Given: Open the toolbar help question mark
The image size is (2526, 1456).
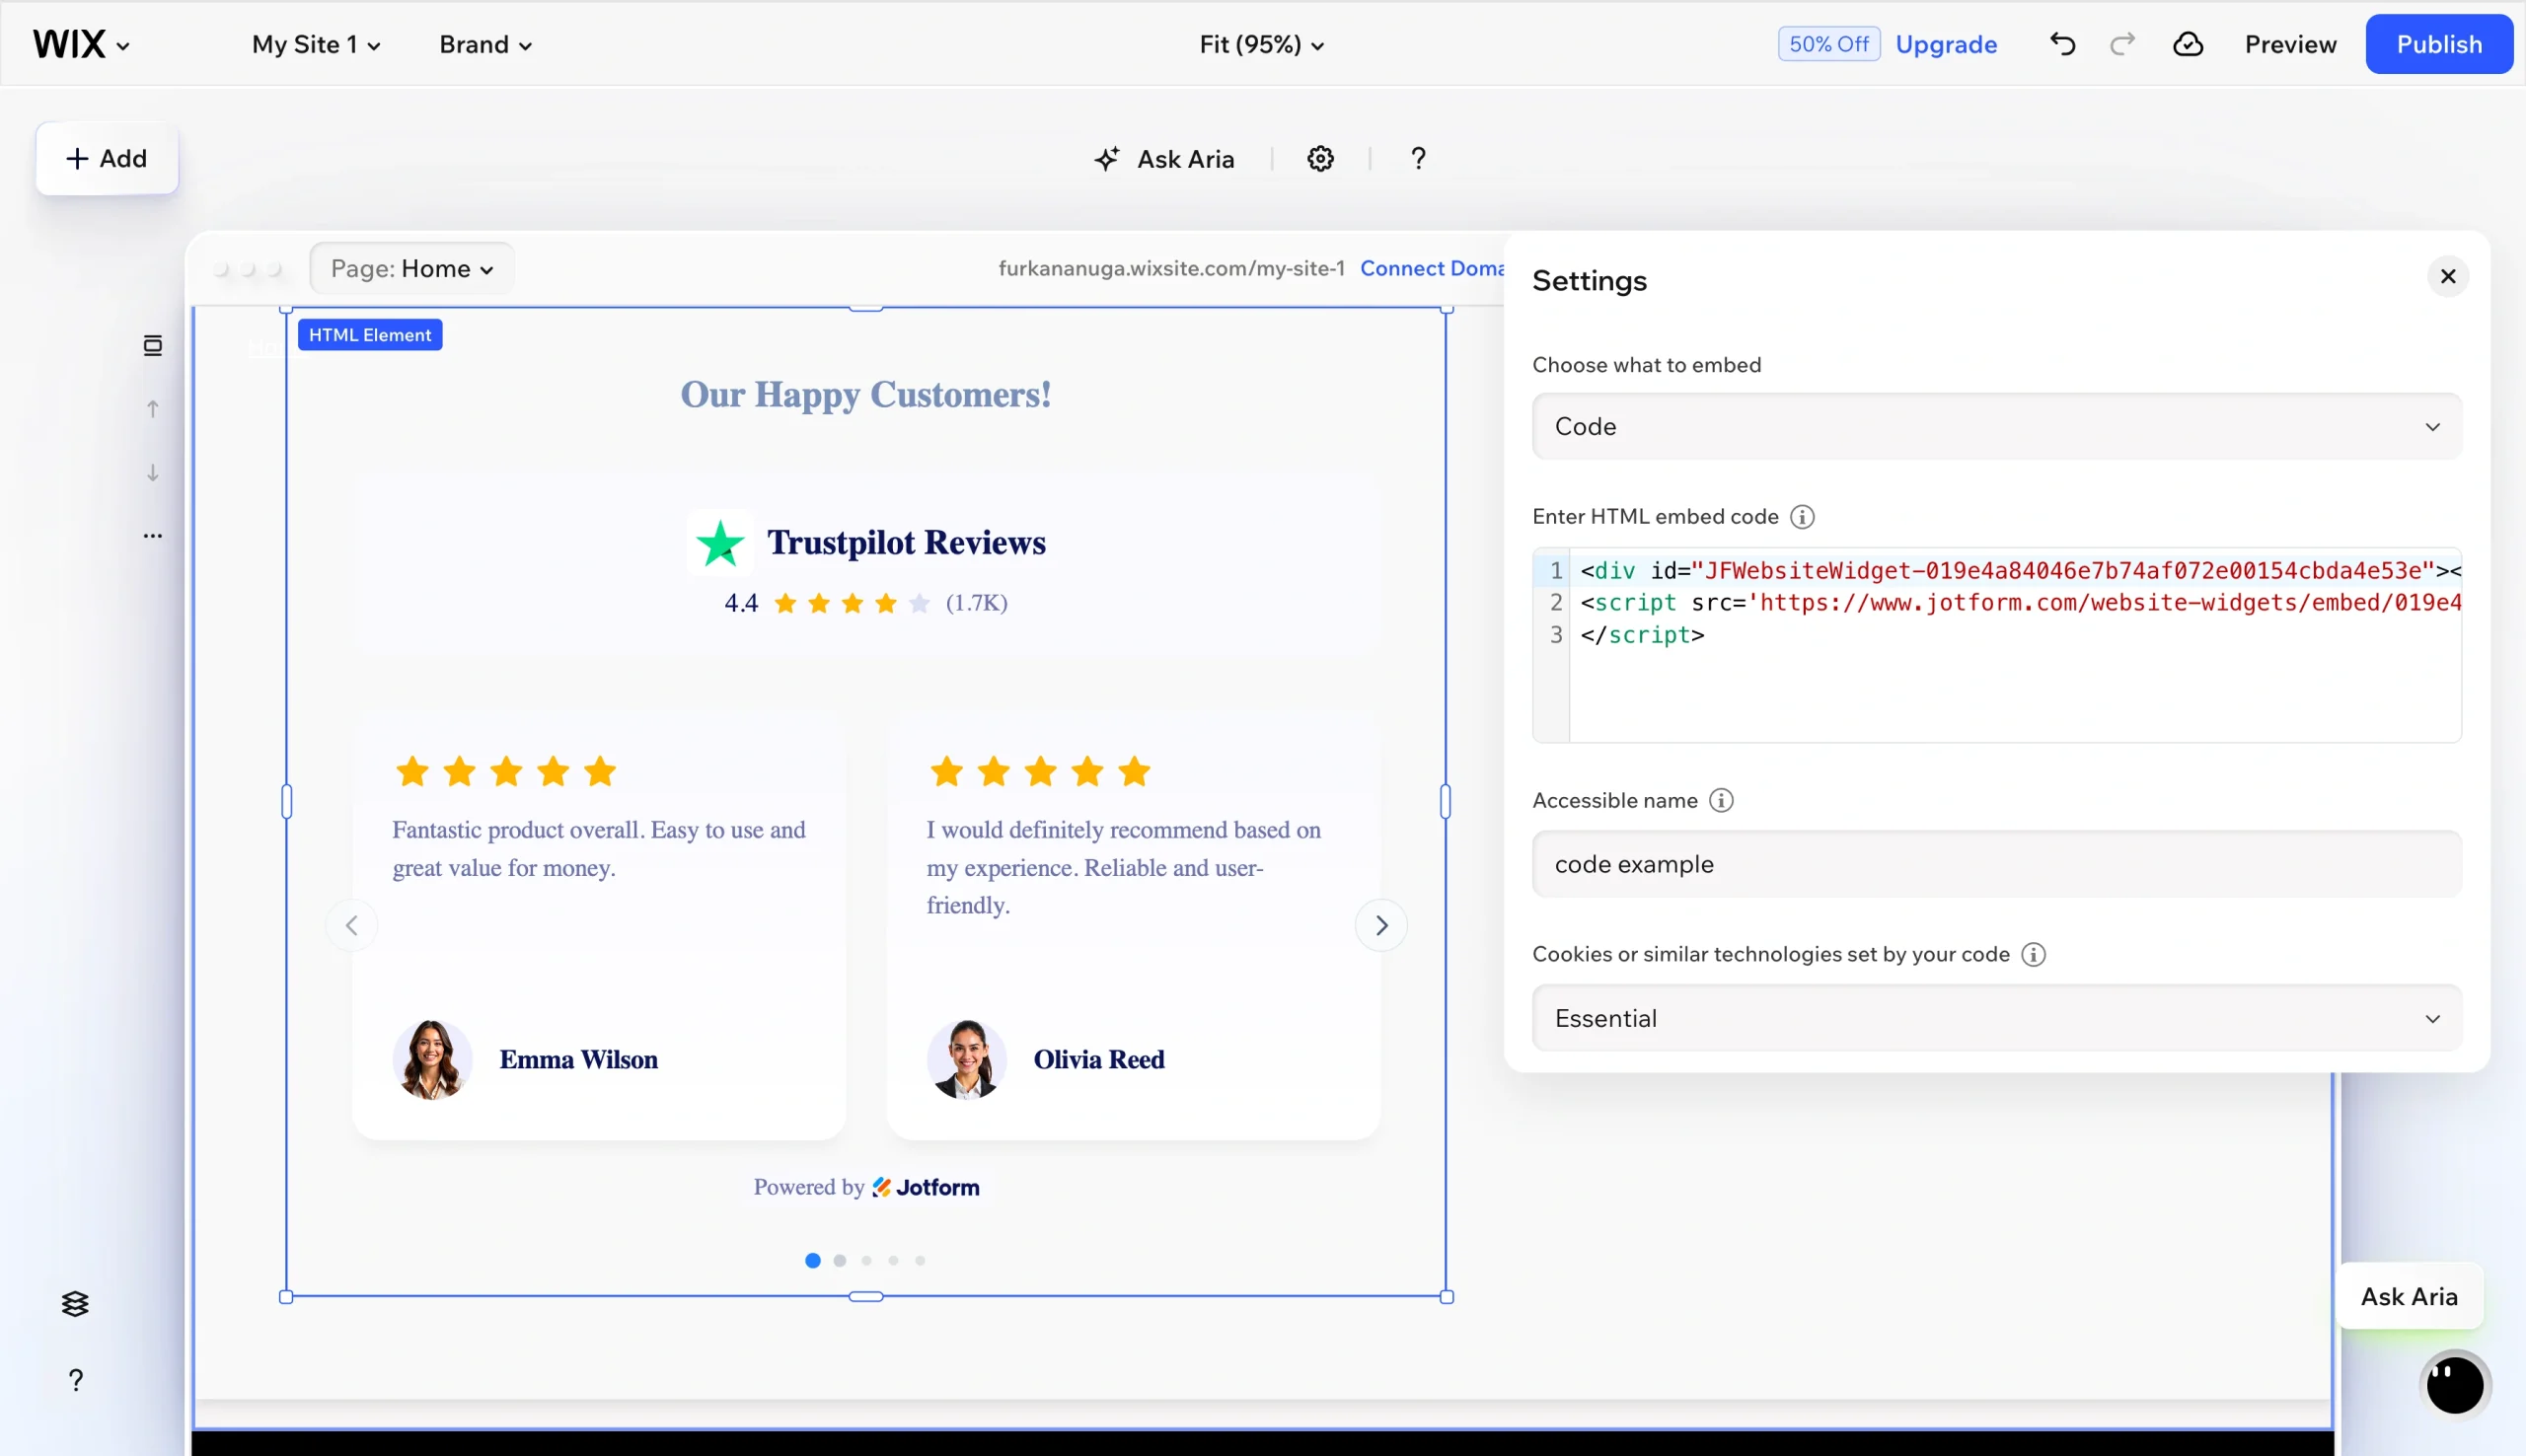Looking at the screenshot, I should [x=1417, y=159].
